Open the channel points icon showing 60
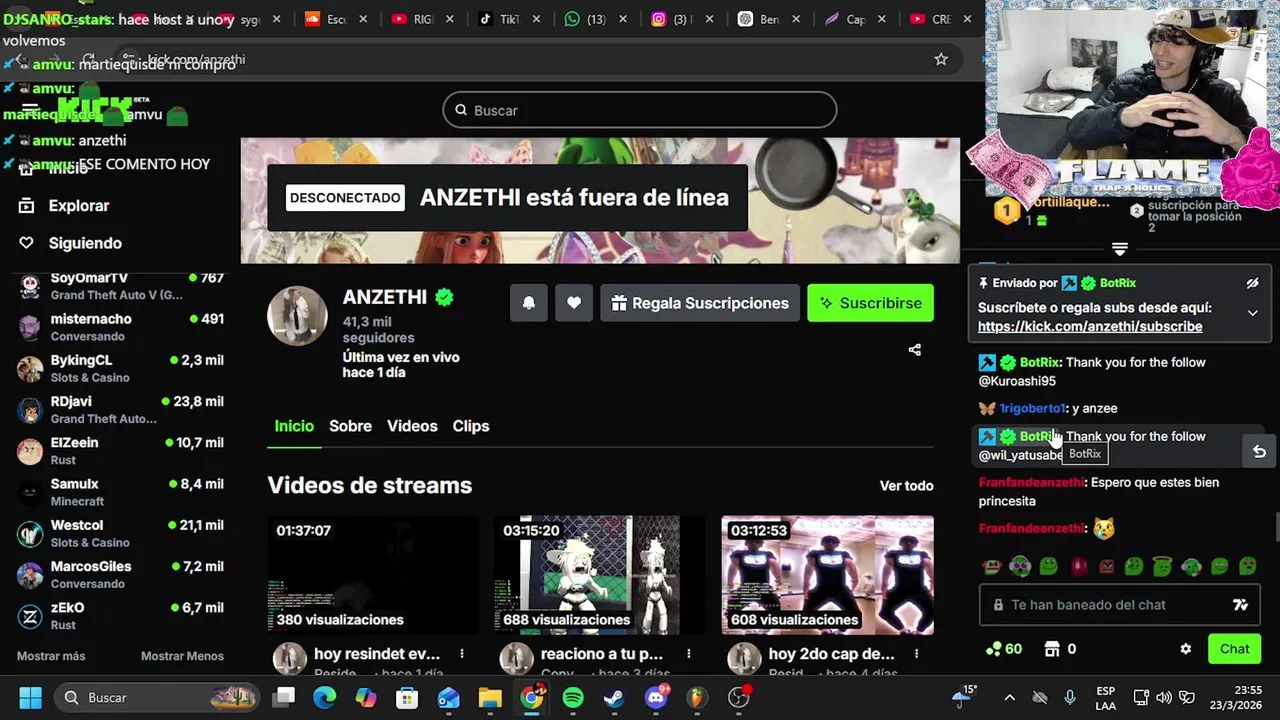 (x=1003, y=649)
